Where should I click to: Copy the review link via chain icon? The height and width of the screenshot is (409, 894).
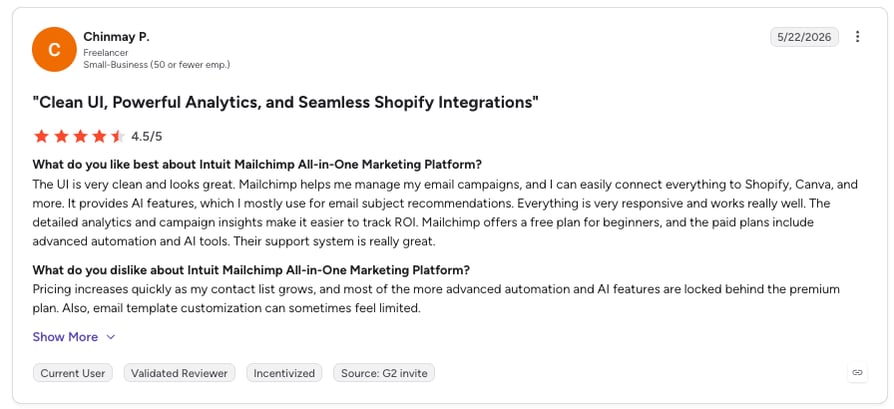tap(857, 372)
